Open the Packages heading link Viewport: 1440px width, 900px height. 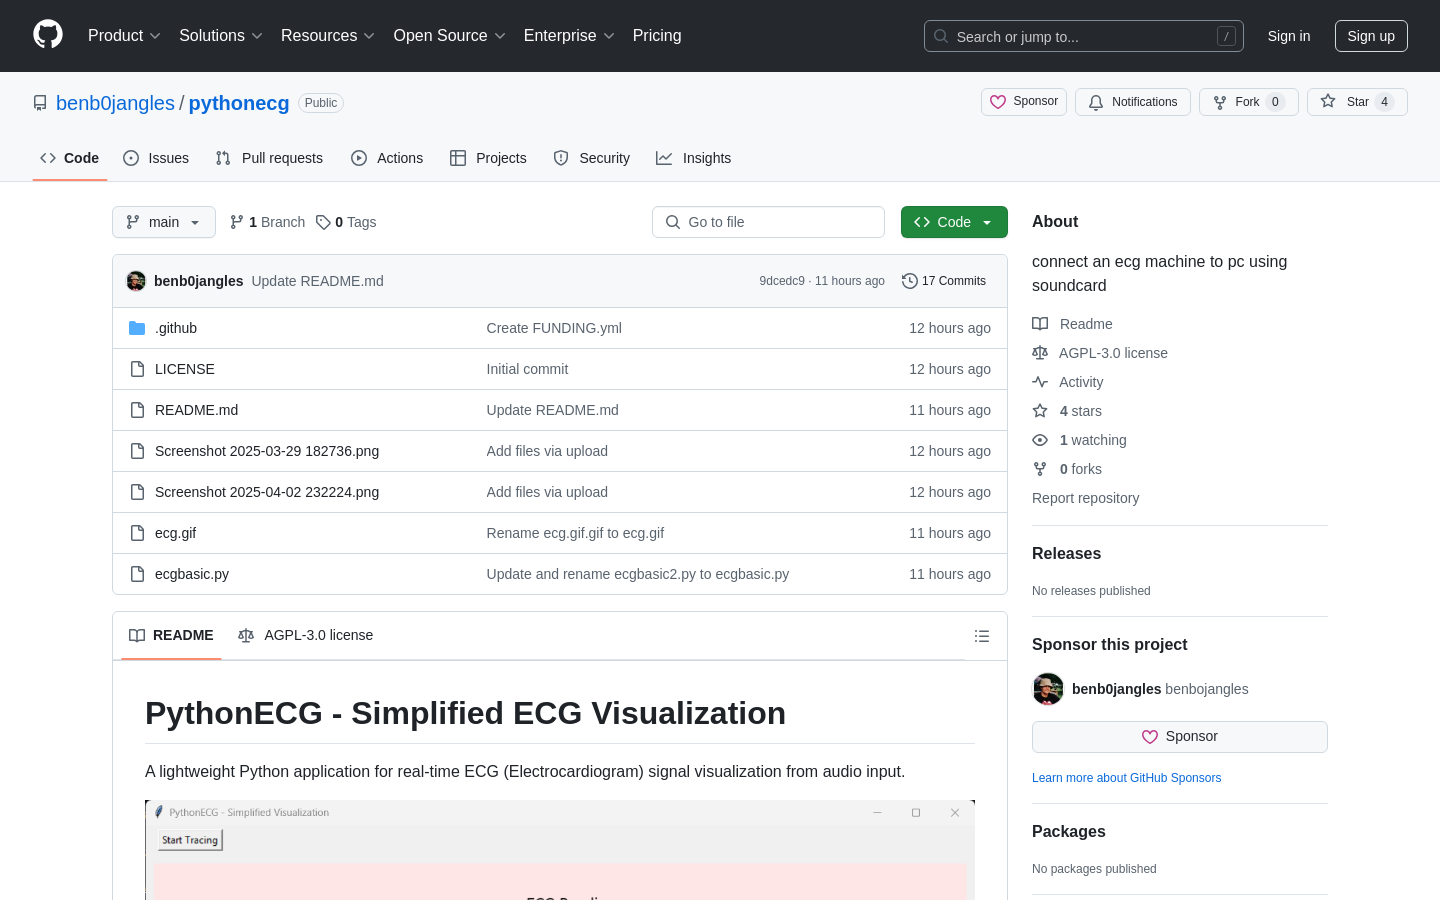[x=1069, y=832]
